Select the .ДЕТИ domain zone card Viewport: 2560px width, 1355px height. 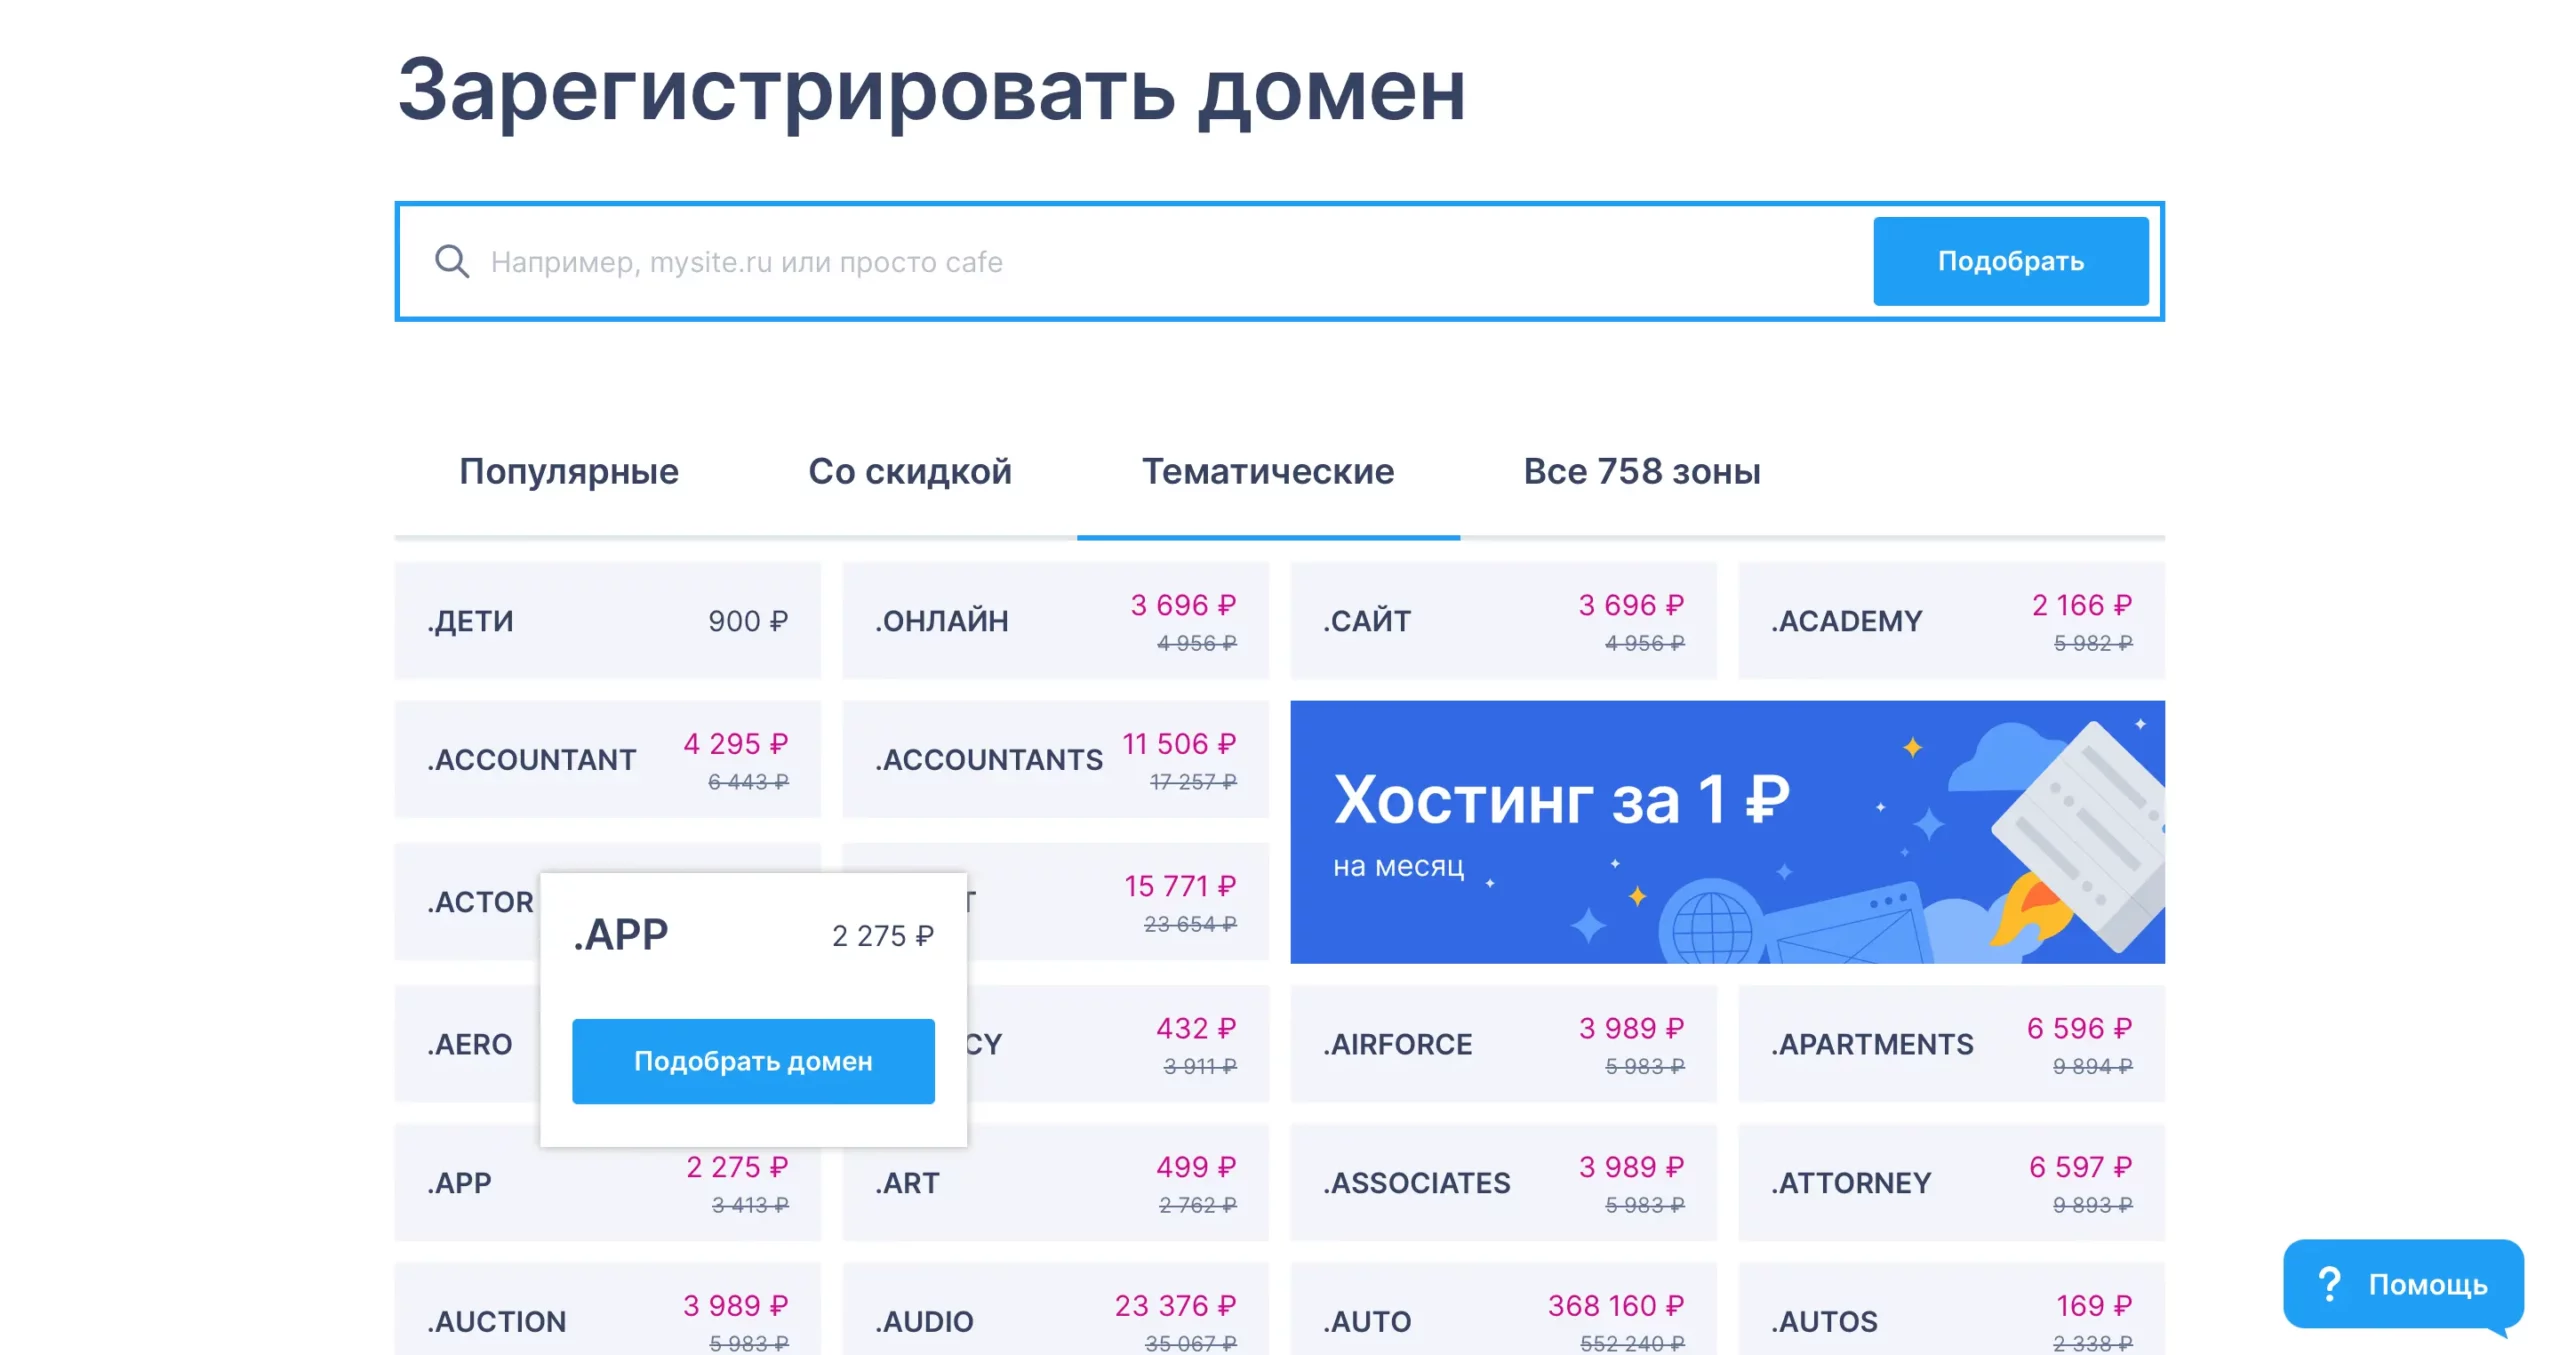tap(607, 620)
